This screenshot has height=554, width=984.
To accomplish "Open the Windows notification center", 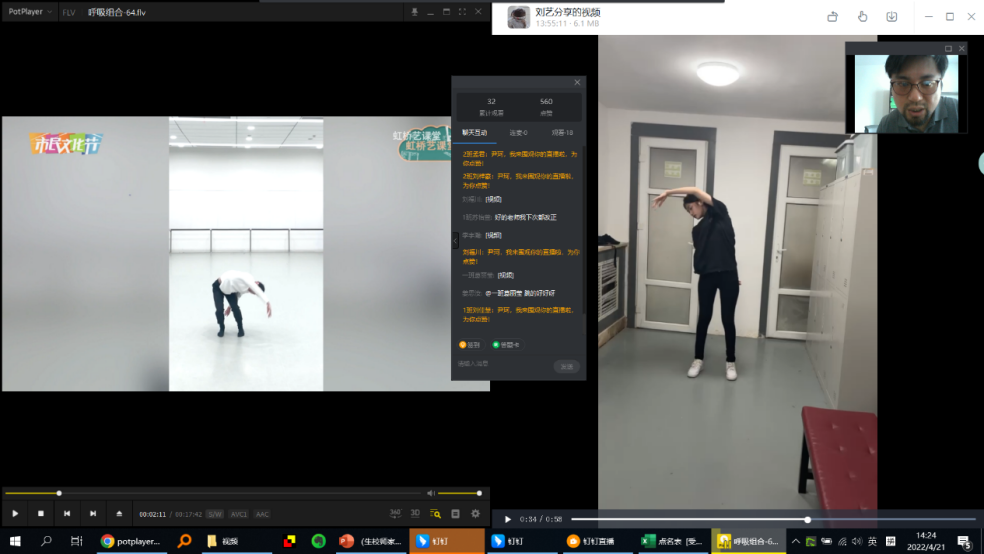I will [x=965, y=541].
